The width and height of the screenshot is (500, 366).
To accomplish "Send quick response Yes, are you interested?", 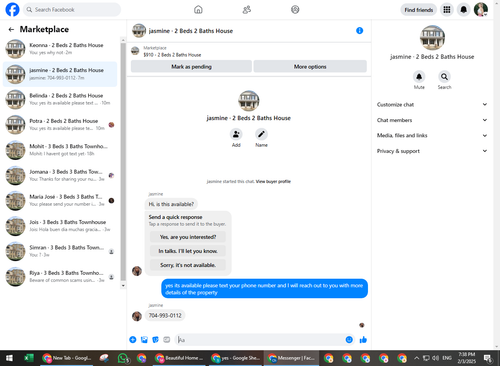I will pyautogui.click(x=188, y=237).
